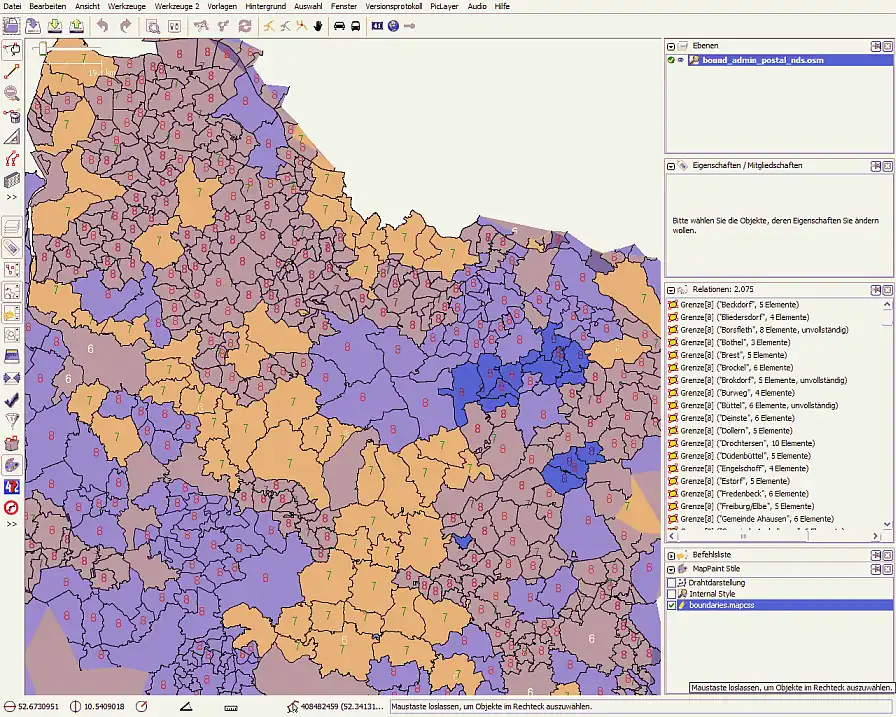The height and width of the screenshot is (717, 896).
Task: Activate the zoom magnifier tool
Action: pos(12,93)
